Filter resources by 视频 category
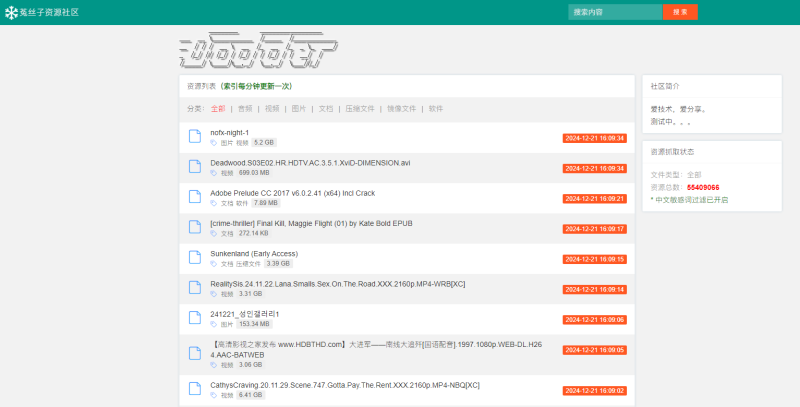 (272, 108)
